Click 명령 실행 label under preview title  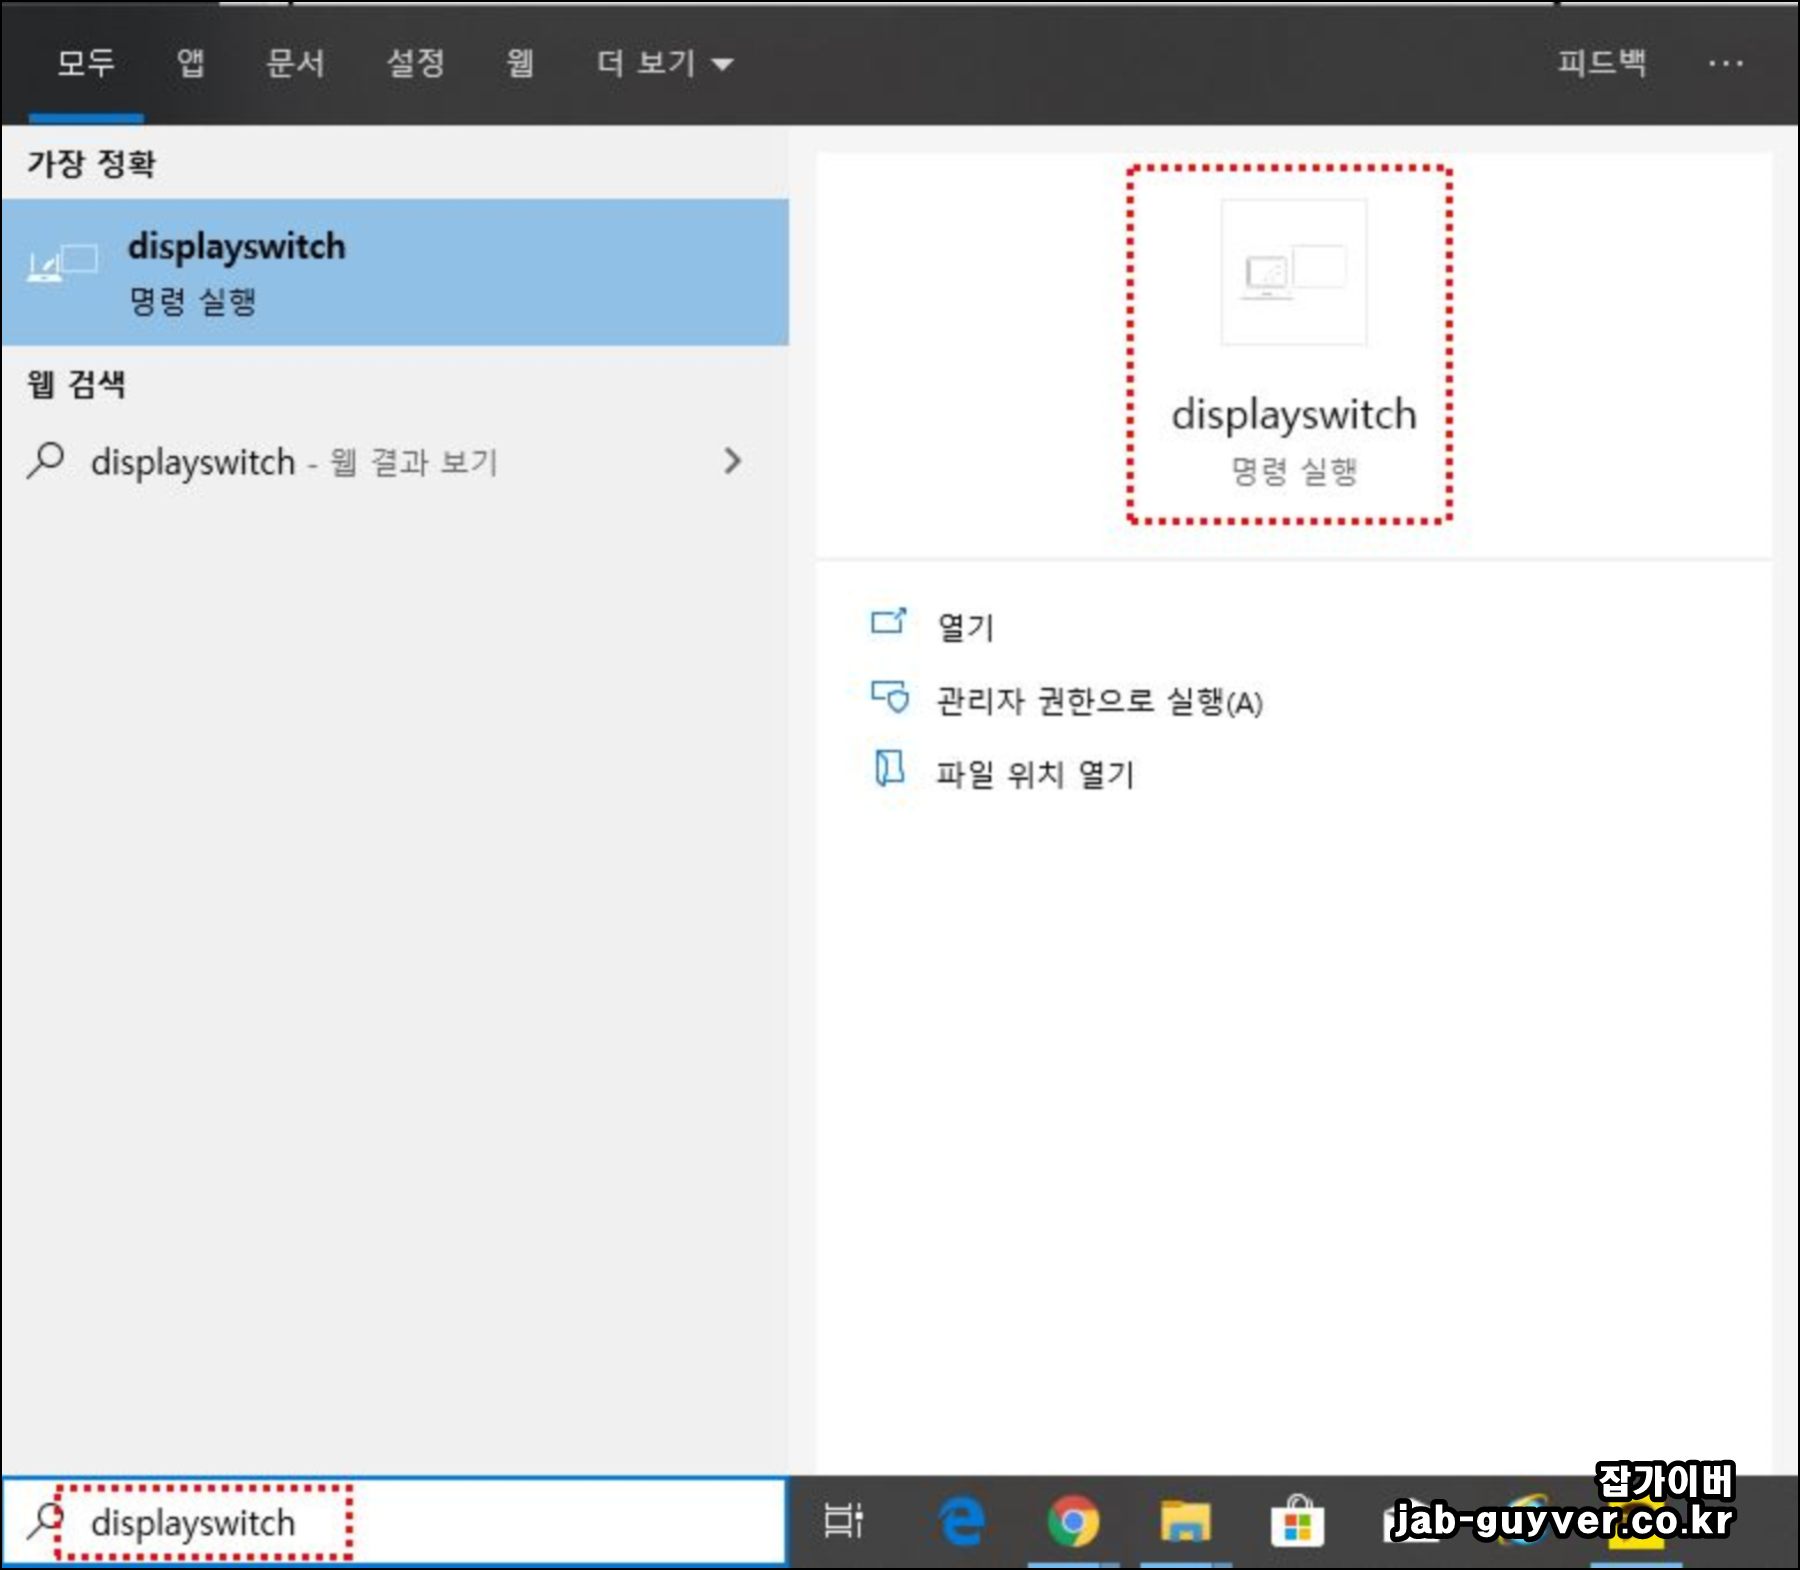click(1294, 471)
